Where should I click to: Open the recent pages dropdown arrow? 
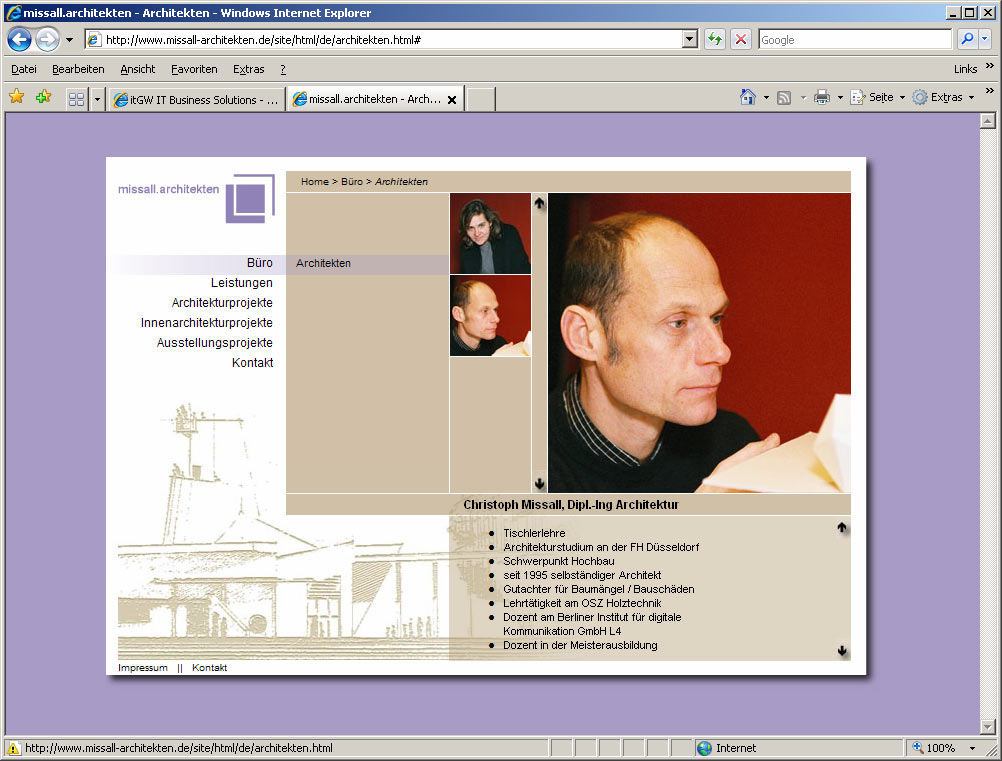pyautogui.click(x=69, y=40)
